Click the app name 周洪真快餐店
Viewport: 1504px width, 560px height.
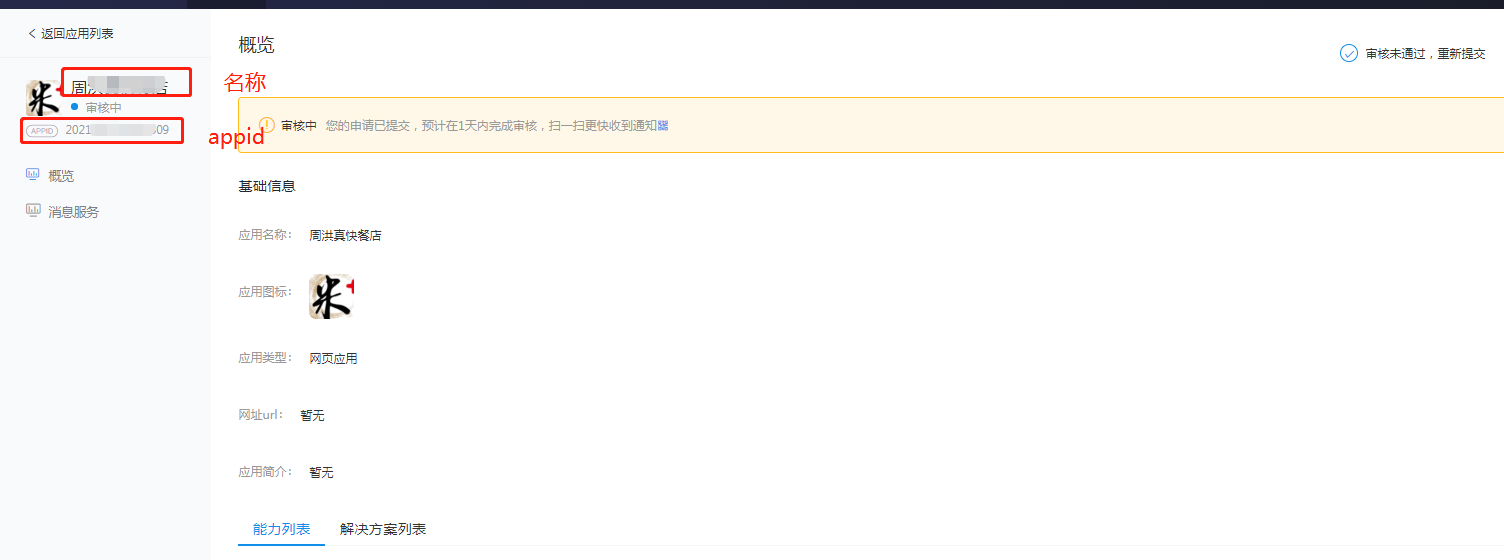[x=345, y=236]
